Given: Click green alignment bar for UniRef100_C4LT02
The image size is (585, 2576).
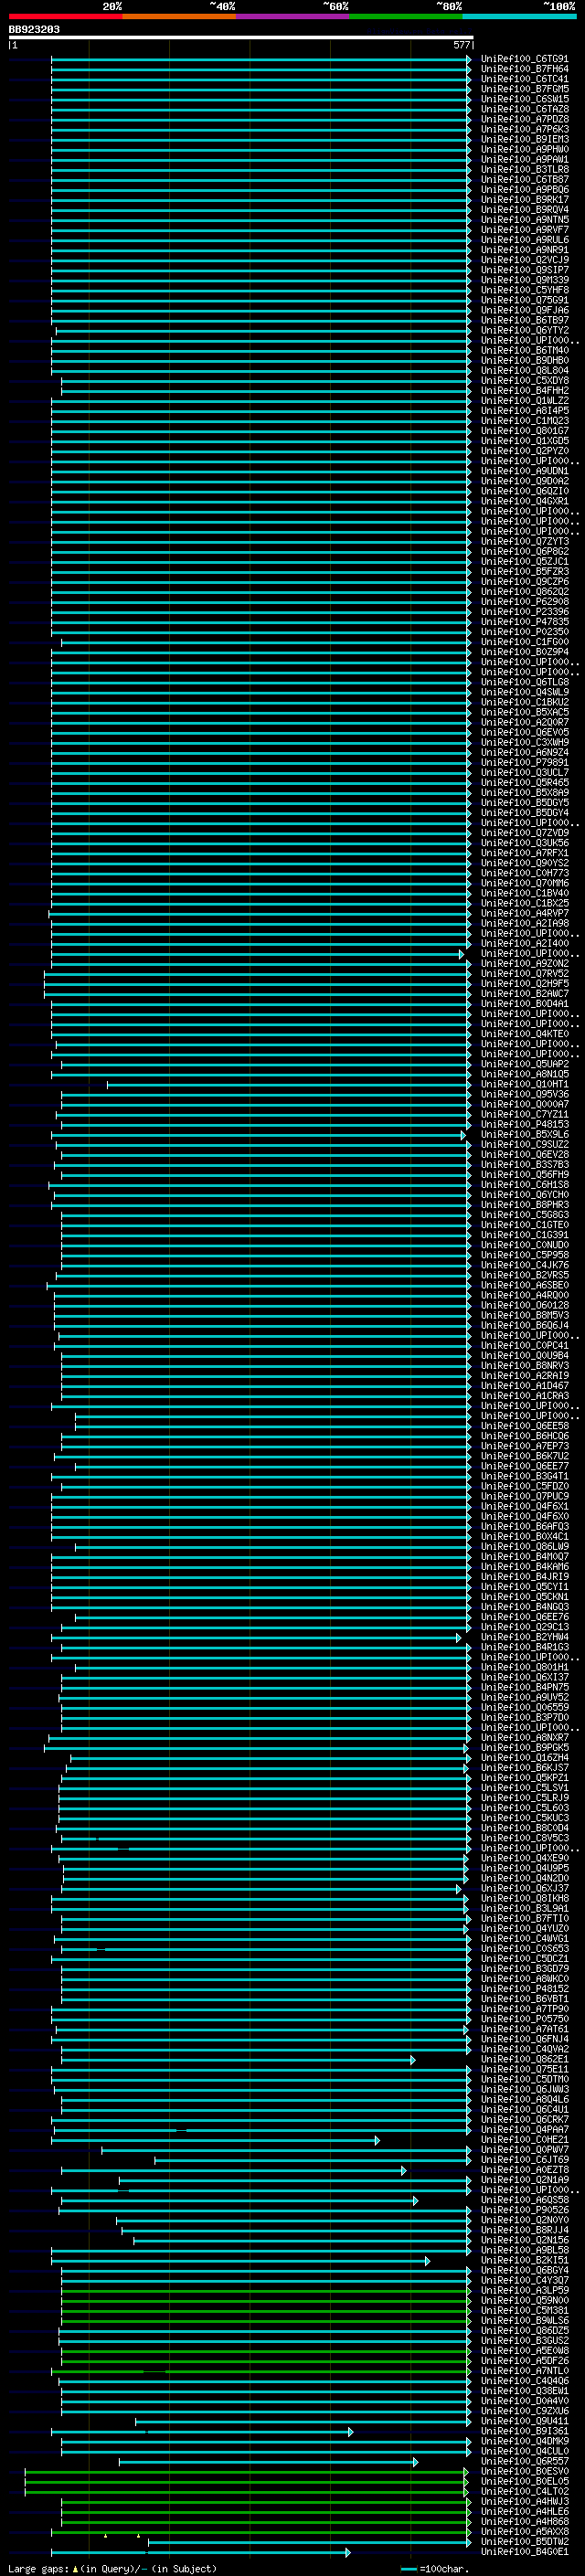Looking at the screenshot, I should [x=246, y=2491].
